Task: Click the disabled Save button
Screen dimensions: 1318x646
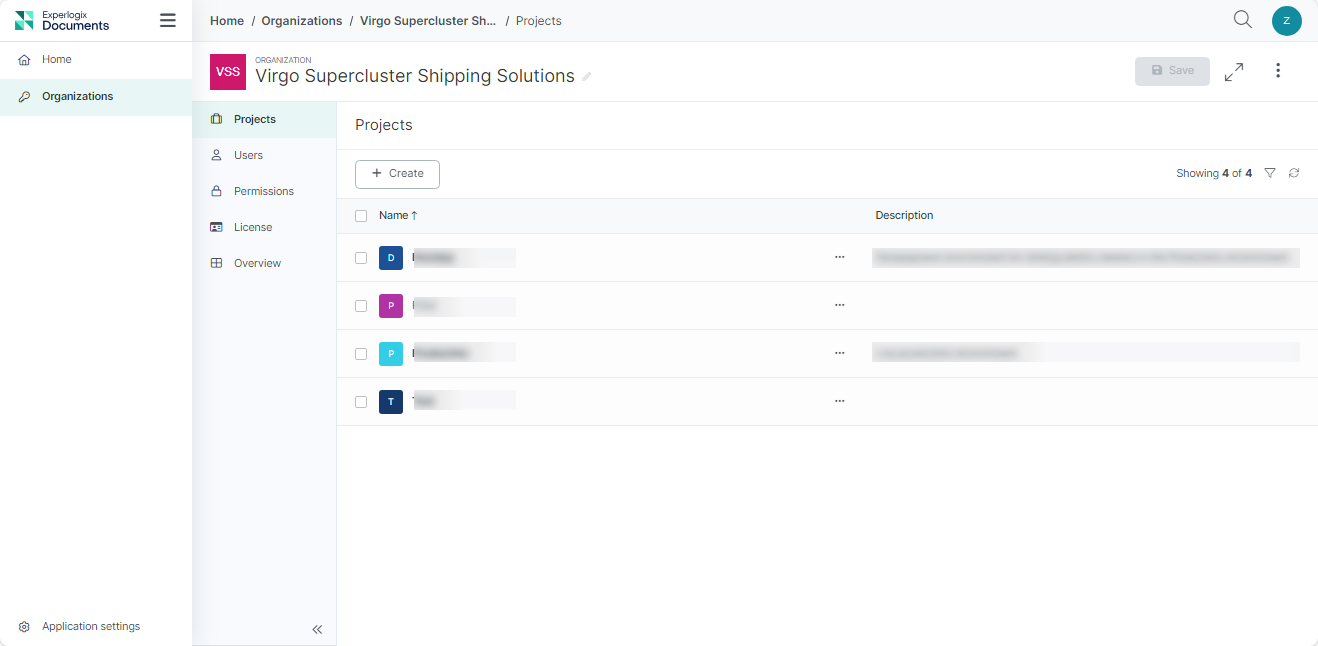Action: (x=1172, y=71)
